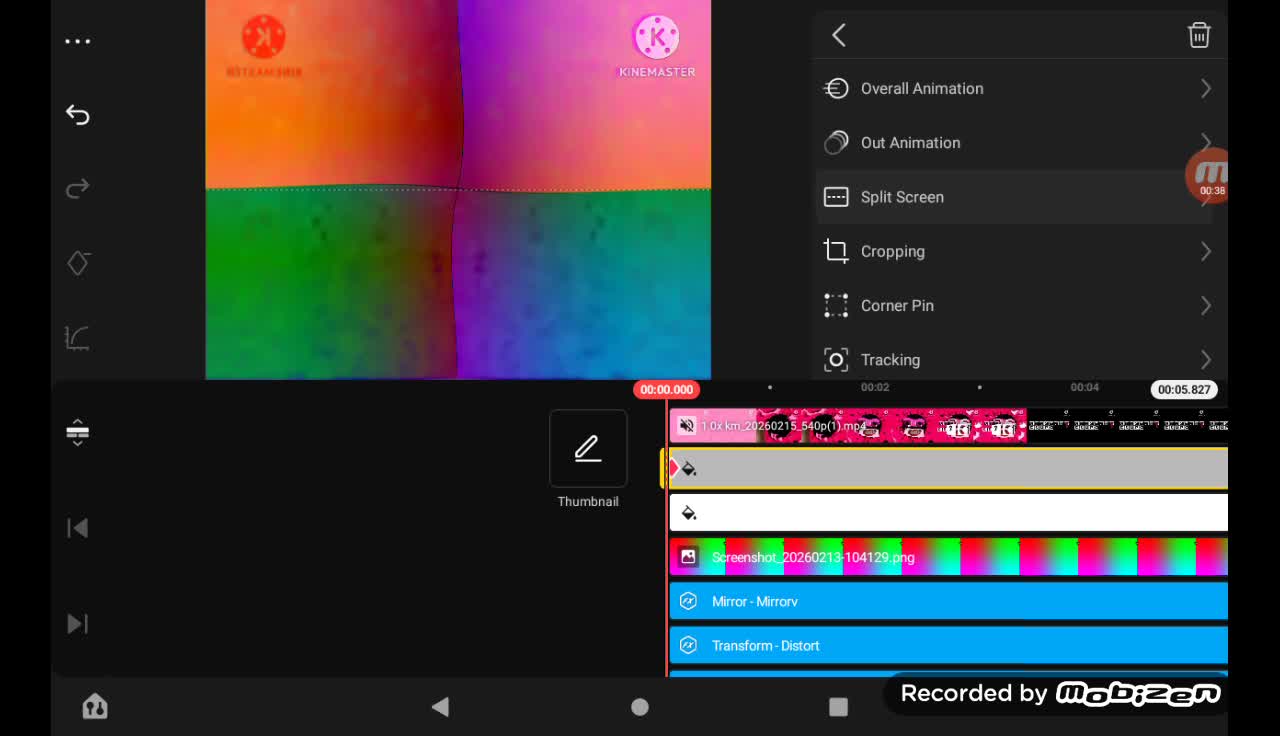Delete layer with trash can icon

click(x=1198, y=36)
